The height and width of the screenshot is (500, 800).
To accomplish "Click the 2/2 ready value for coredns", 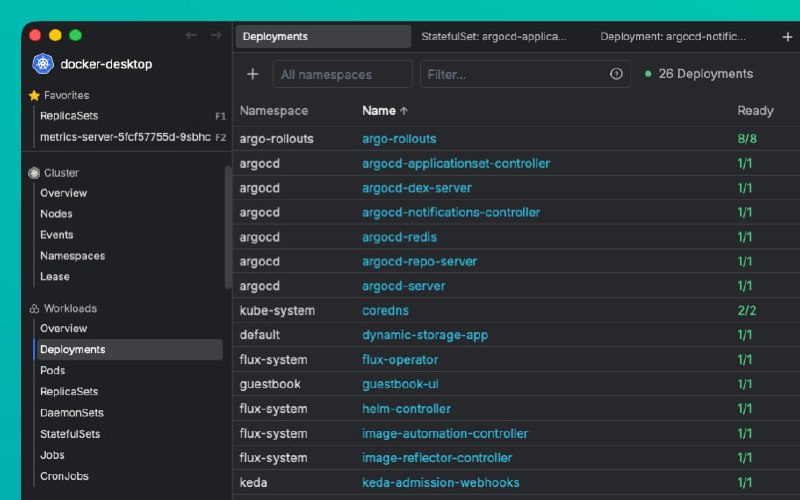I will pos(747,311).
